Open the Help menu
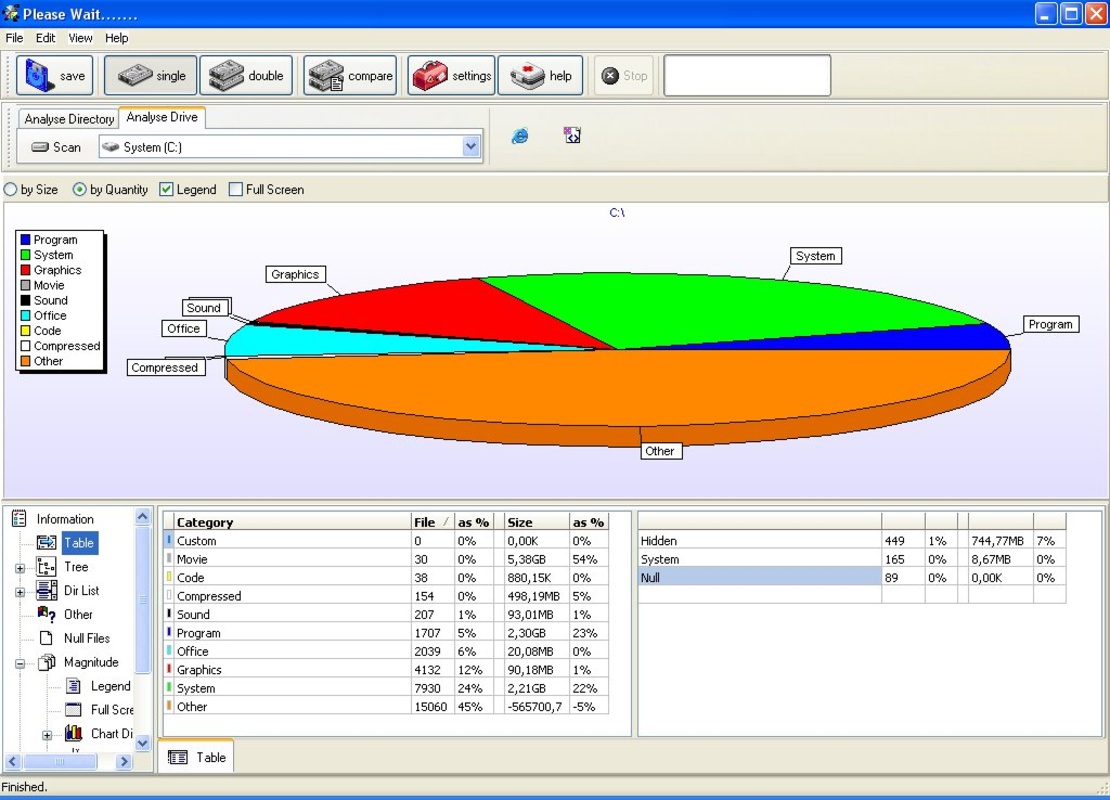 pos(117,38)
